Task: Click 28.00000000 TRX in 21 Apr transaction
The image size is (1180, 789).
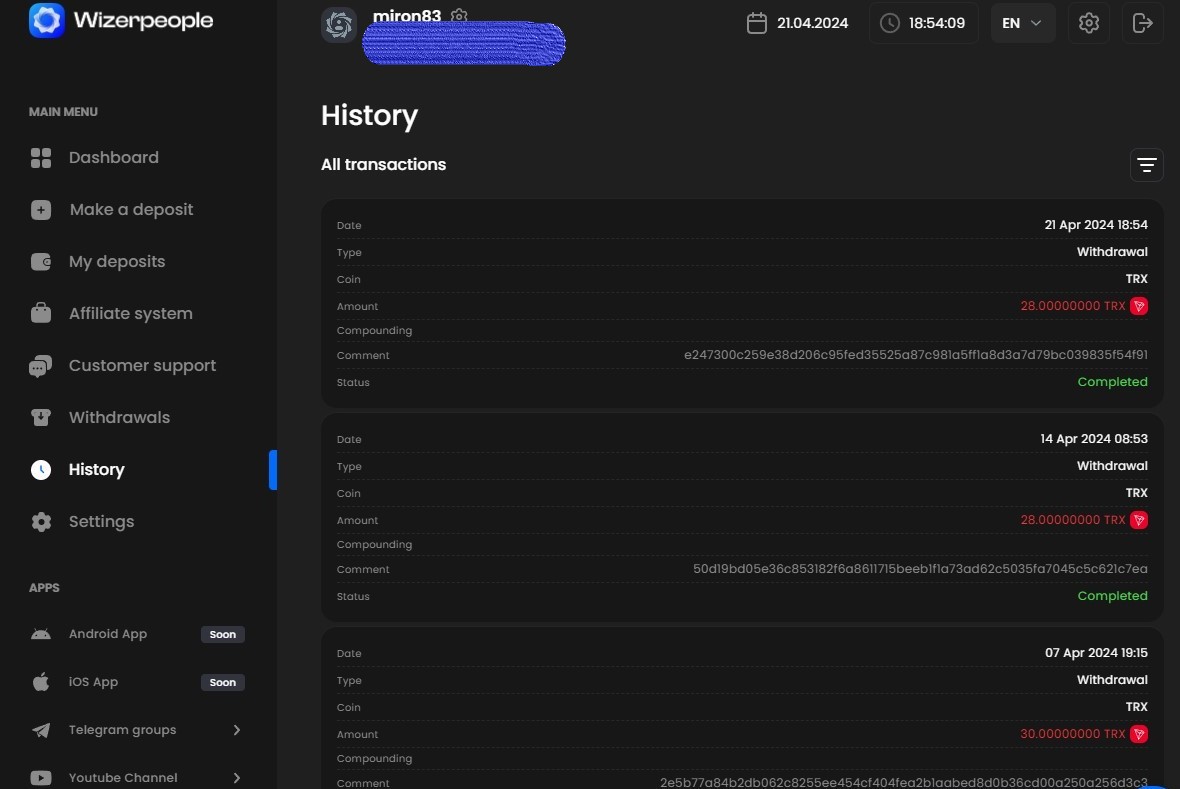Action: click(1072, 306)
